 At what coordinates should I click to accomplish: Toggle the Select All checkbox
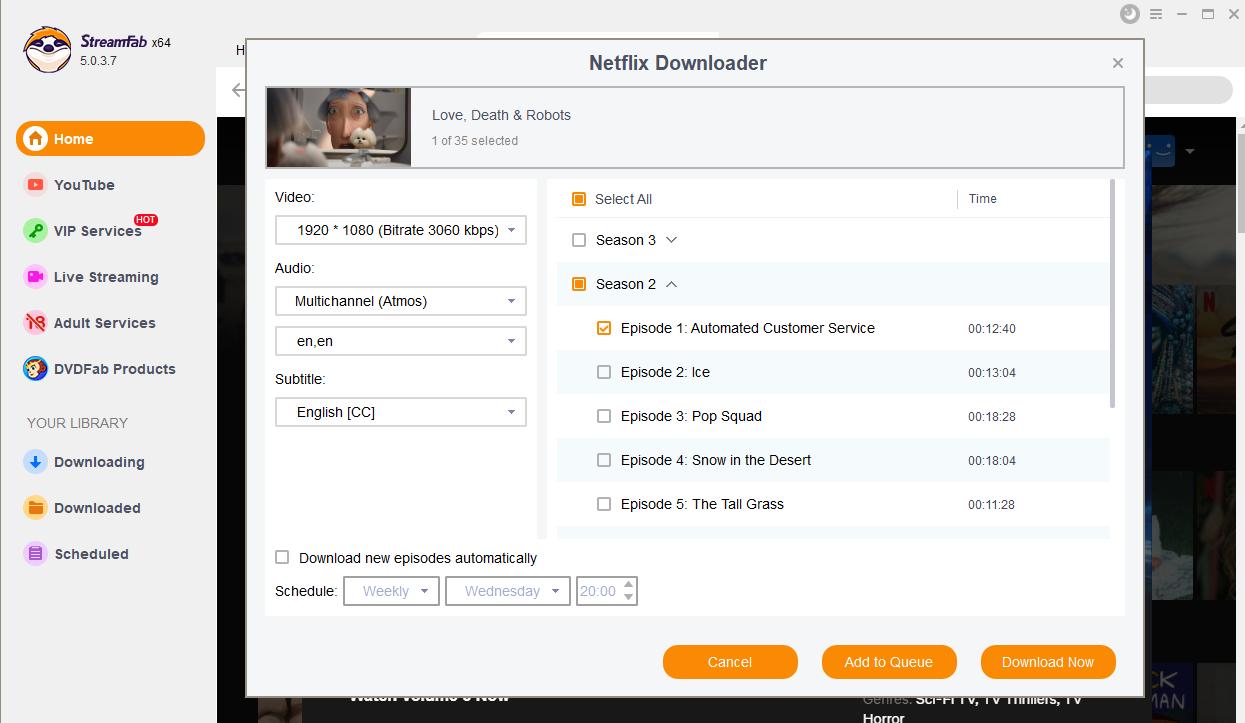(579, 199)
